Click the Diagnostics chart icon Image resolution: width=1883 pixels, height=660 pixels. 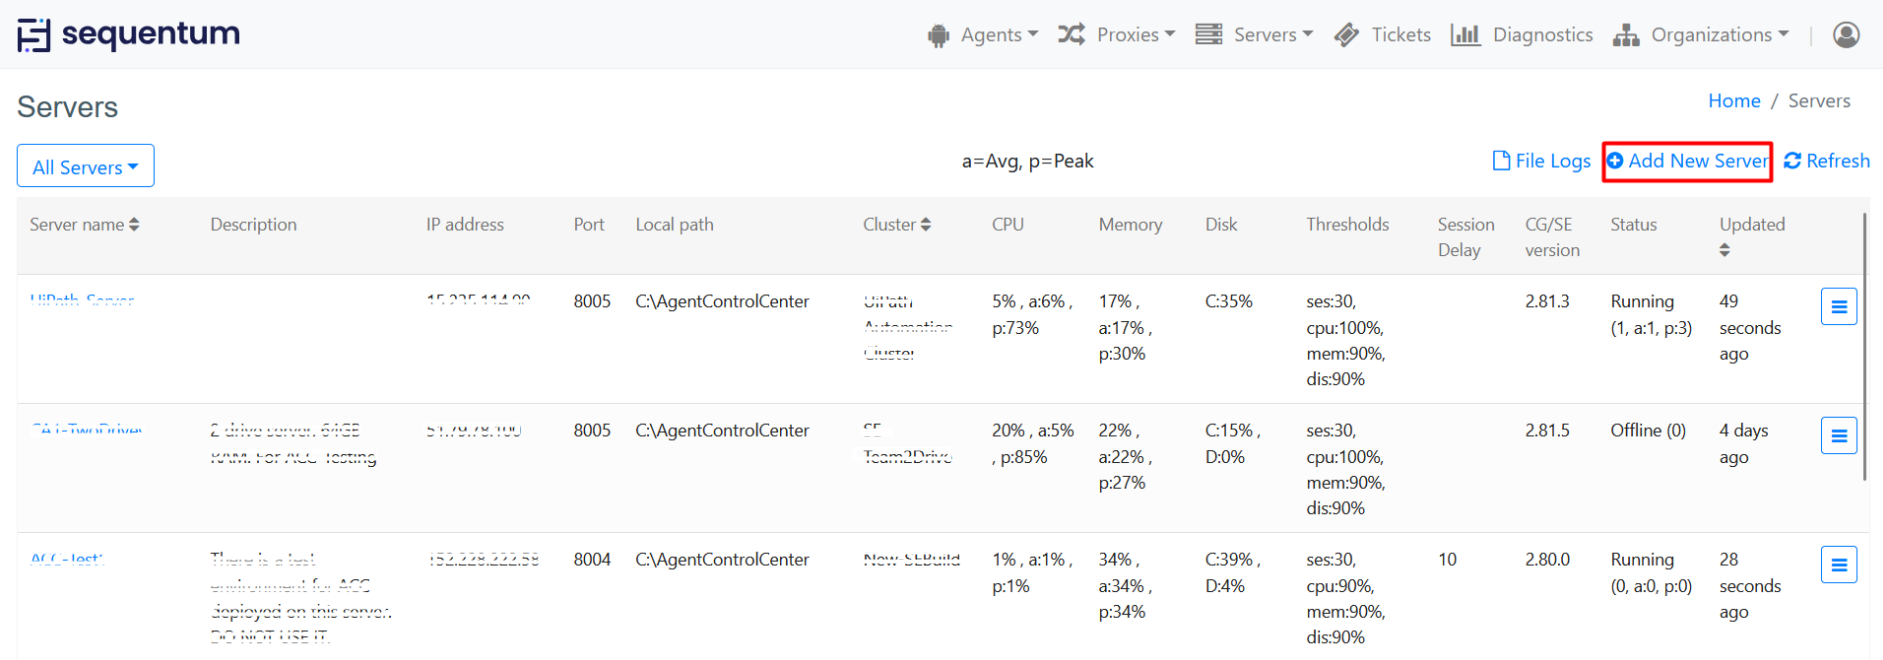pyautogui.click(x=1465, y=35)
